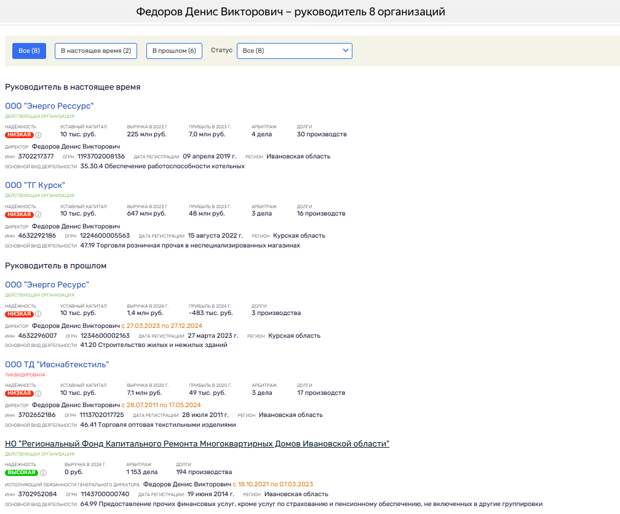
Task: Click the '3 производства' debts value
Action: (276, 313)
